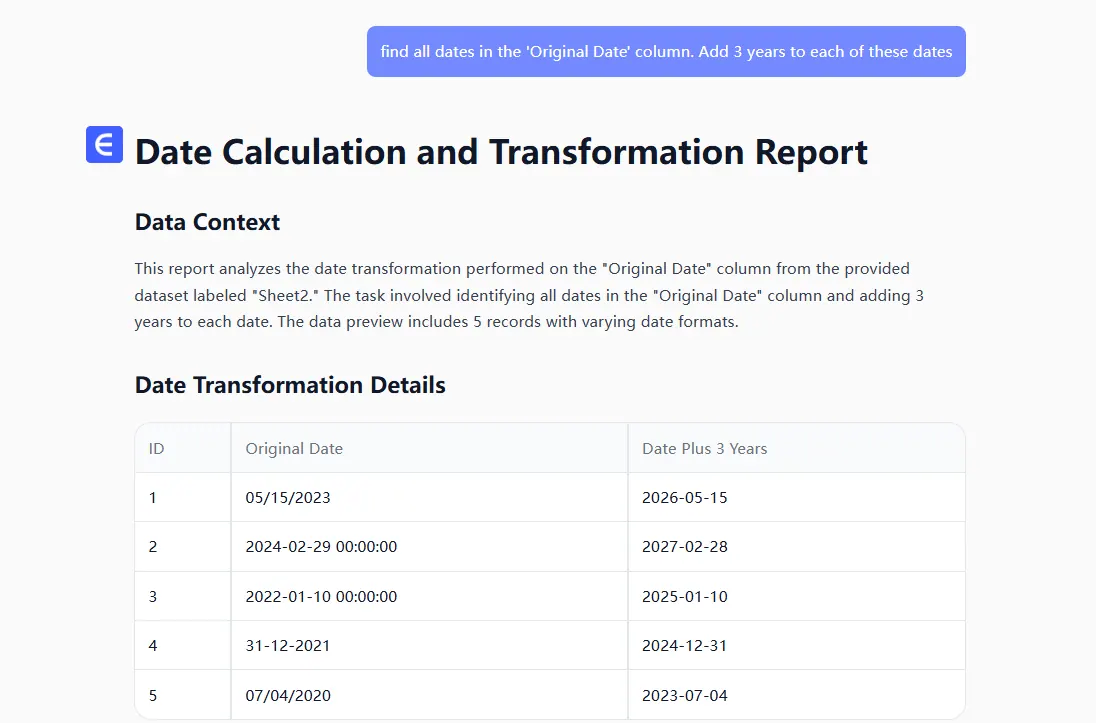
Task: Click the result cell 2023-07-04
Action: tap(685, 695)
